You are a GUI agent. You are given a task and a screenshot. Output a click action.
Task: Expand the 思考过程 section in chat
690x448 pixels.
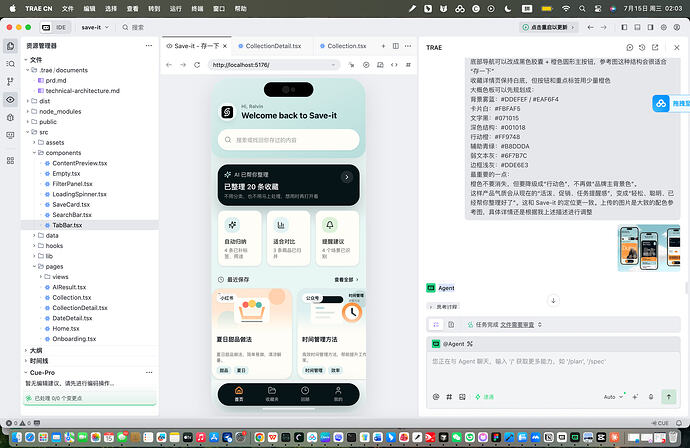443,307
